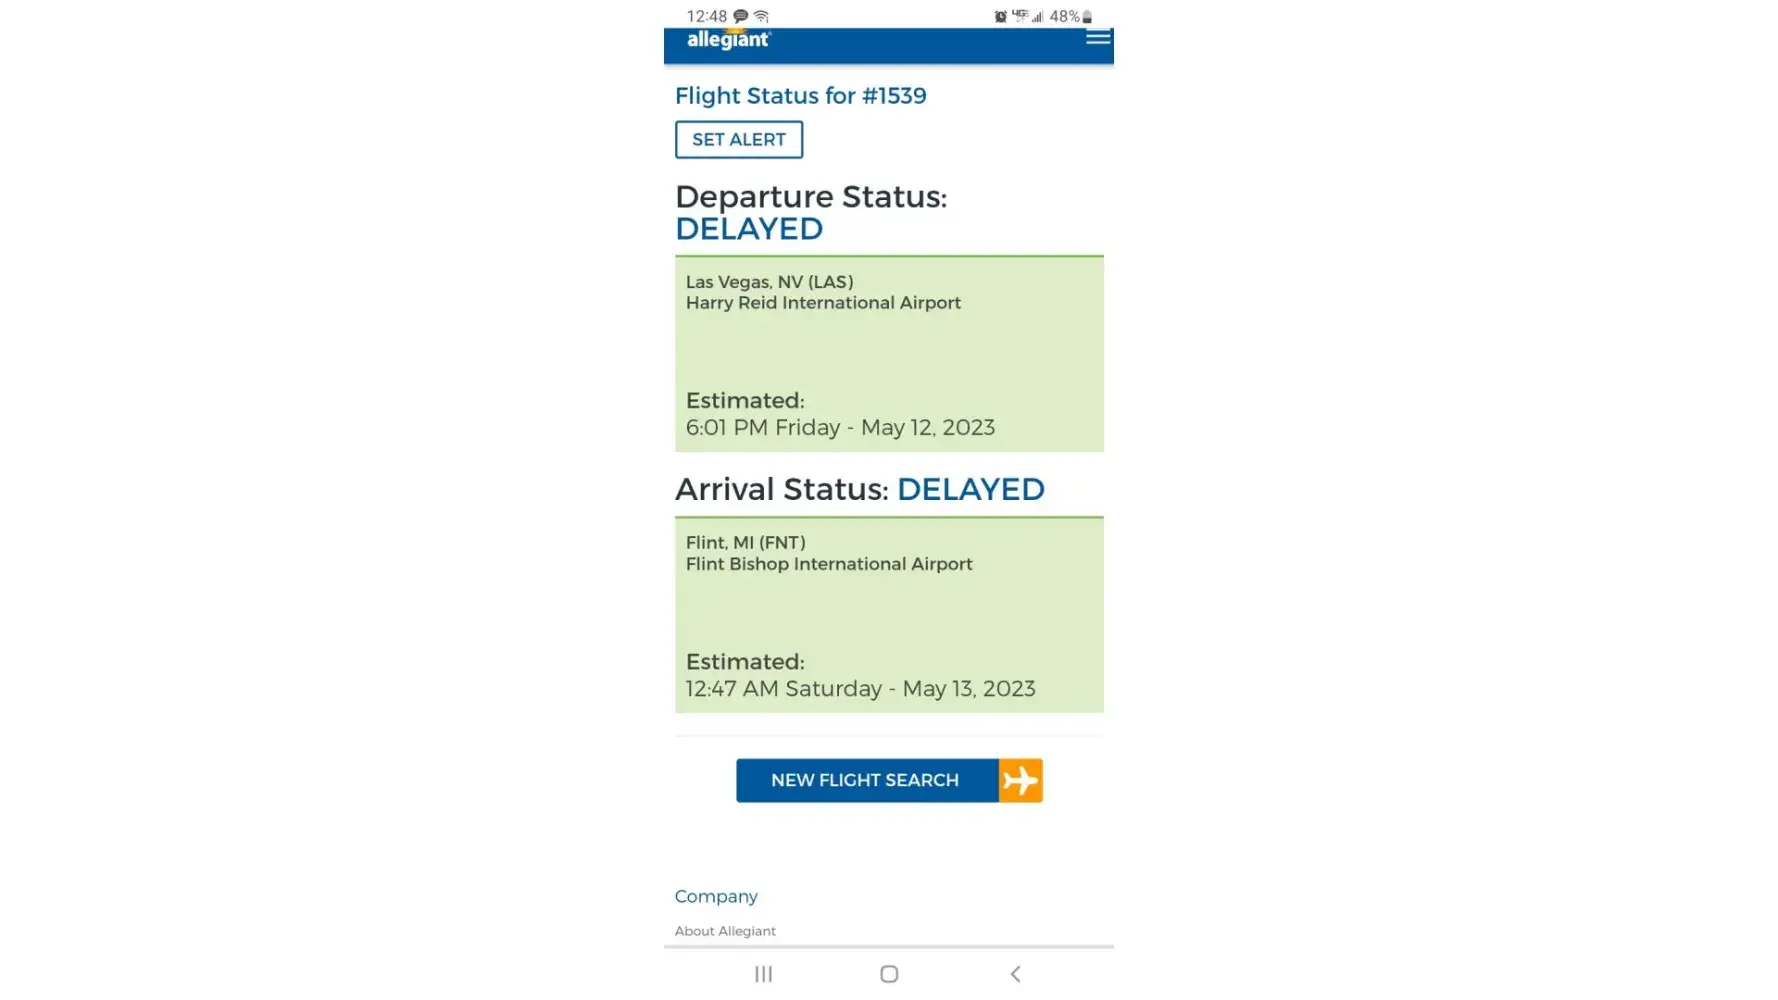Open the About Allegiant link
Screen dimensions: 1778x1000
725,931
